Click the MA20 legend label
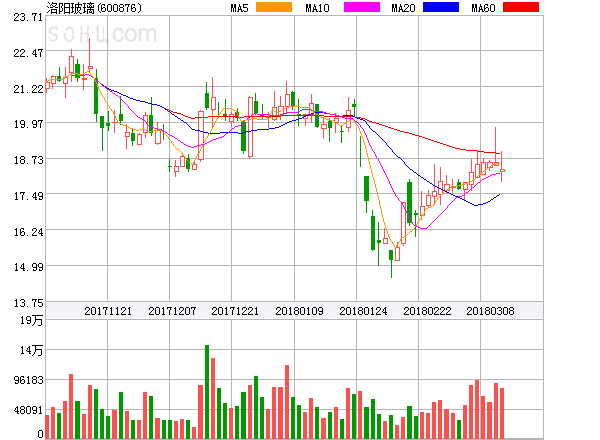The image size is (600, 440). coord(403,8)
